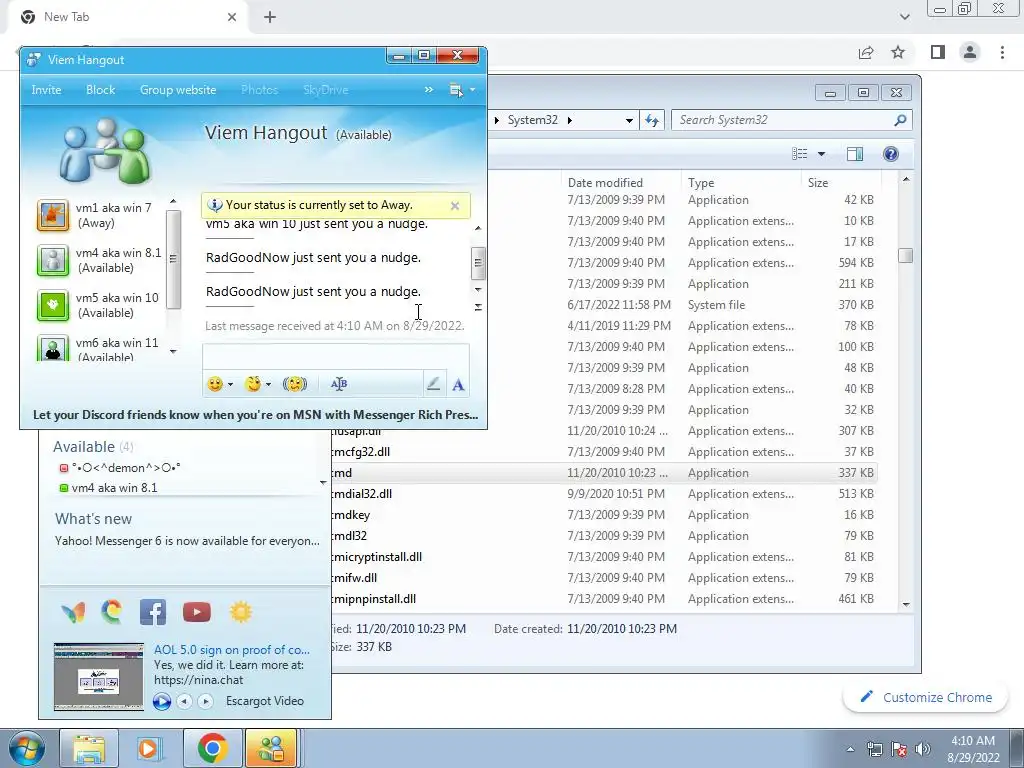This screenshot has width=1024, height=768.
Task: Click the sun weather icon in Messenger
Action: click(240, 612)
